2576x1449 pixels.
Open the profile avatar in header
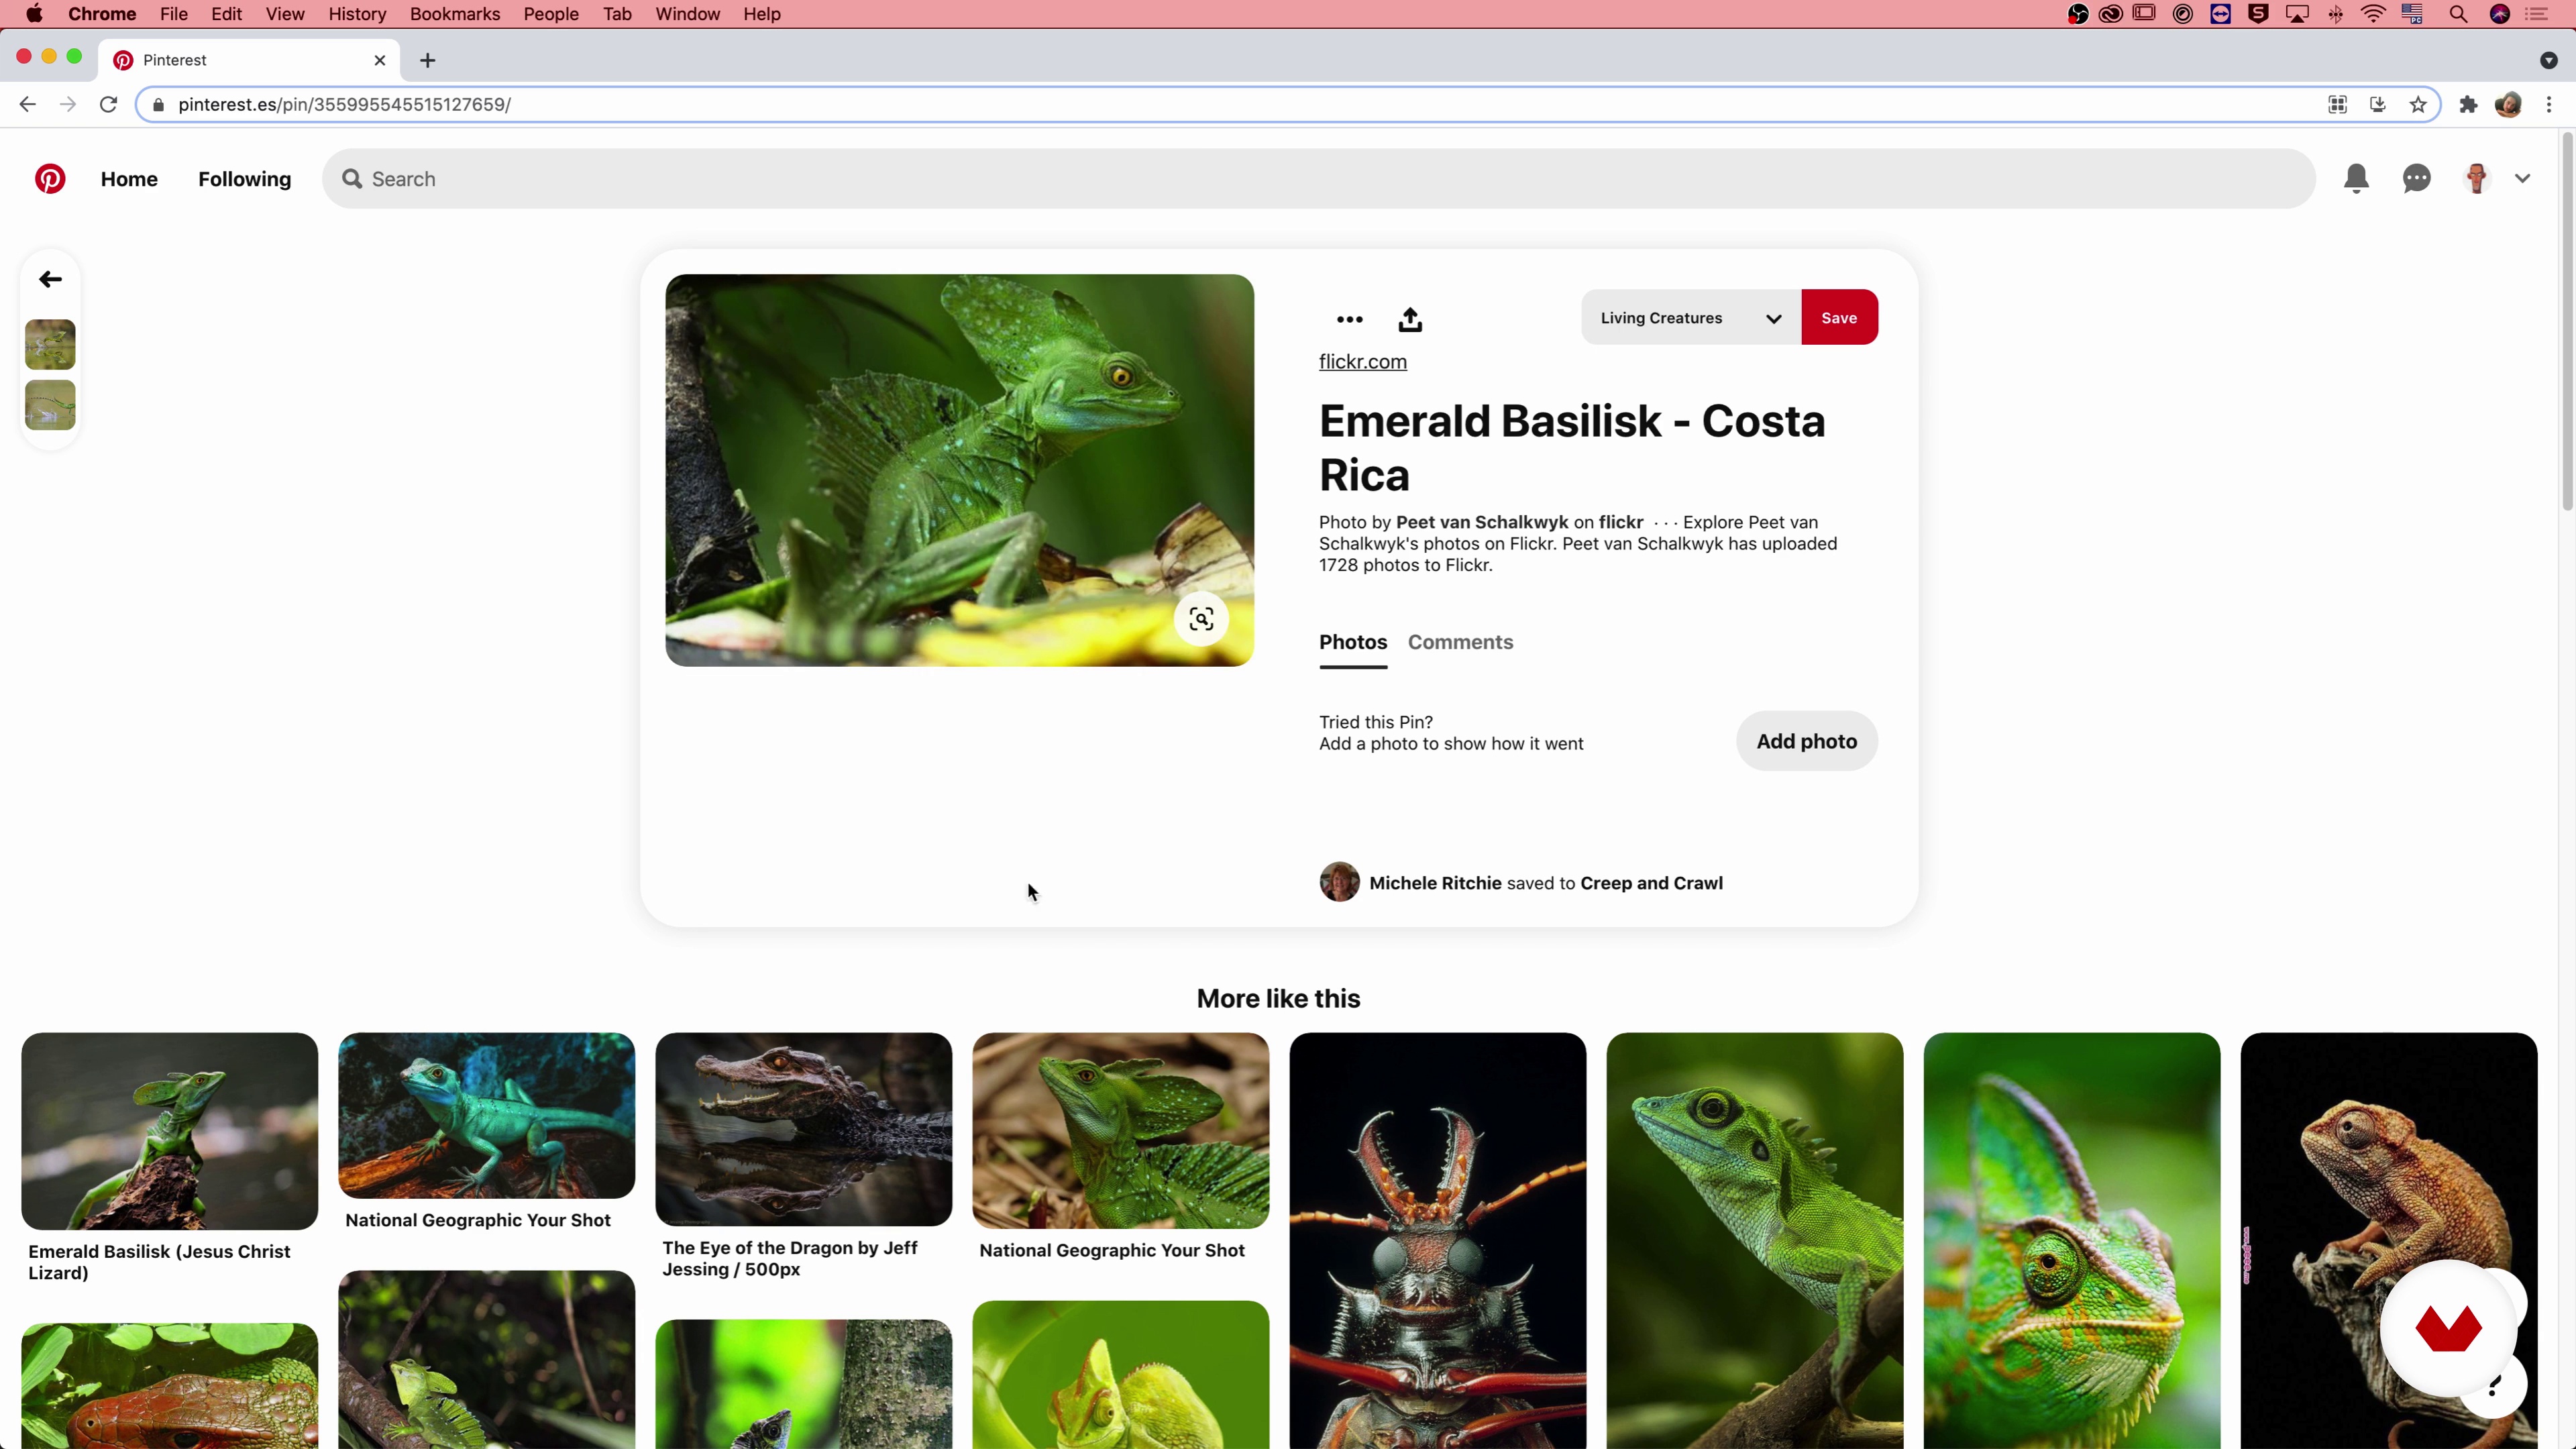pos(2476,179)
